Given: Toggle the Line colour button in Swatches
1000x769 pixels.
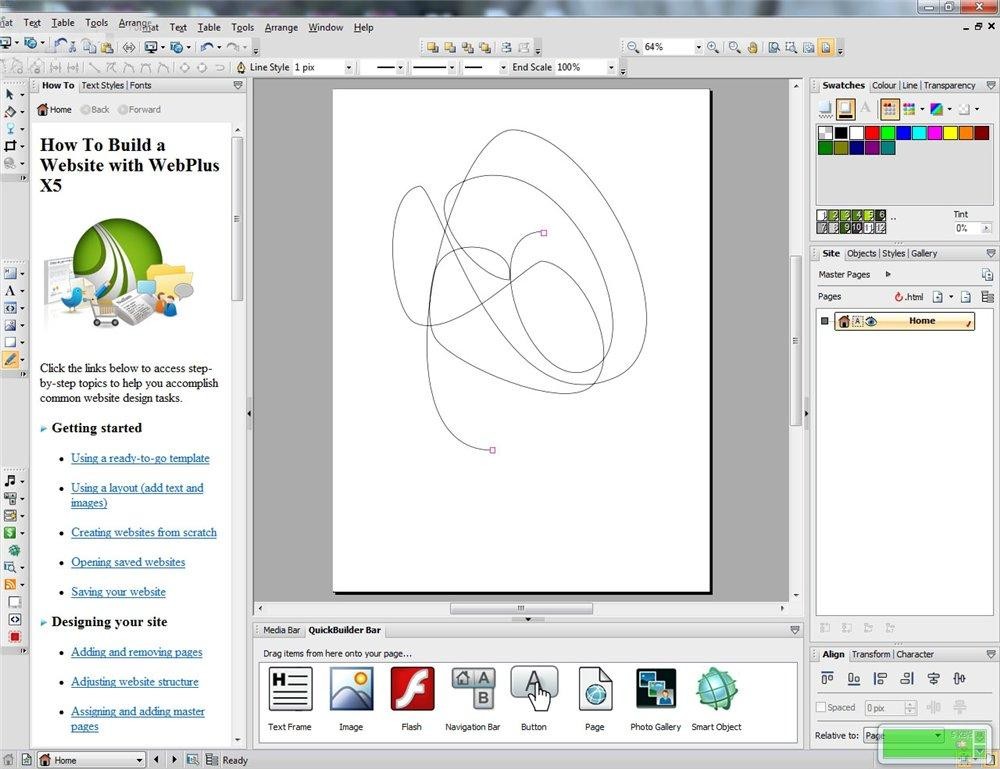Looking at the screenshot, I should 846,109.
